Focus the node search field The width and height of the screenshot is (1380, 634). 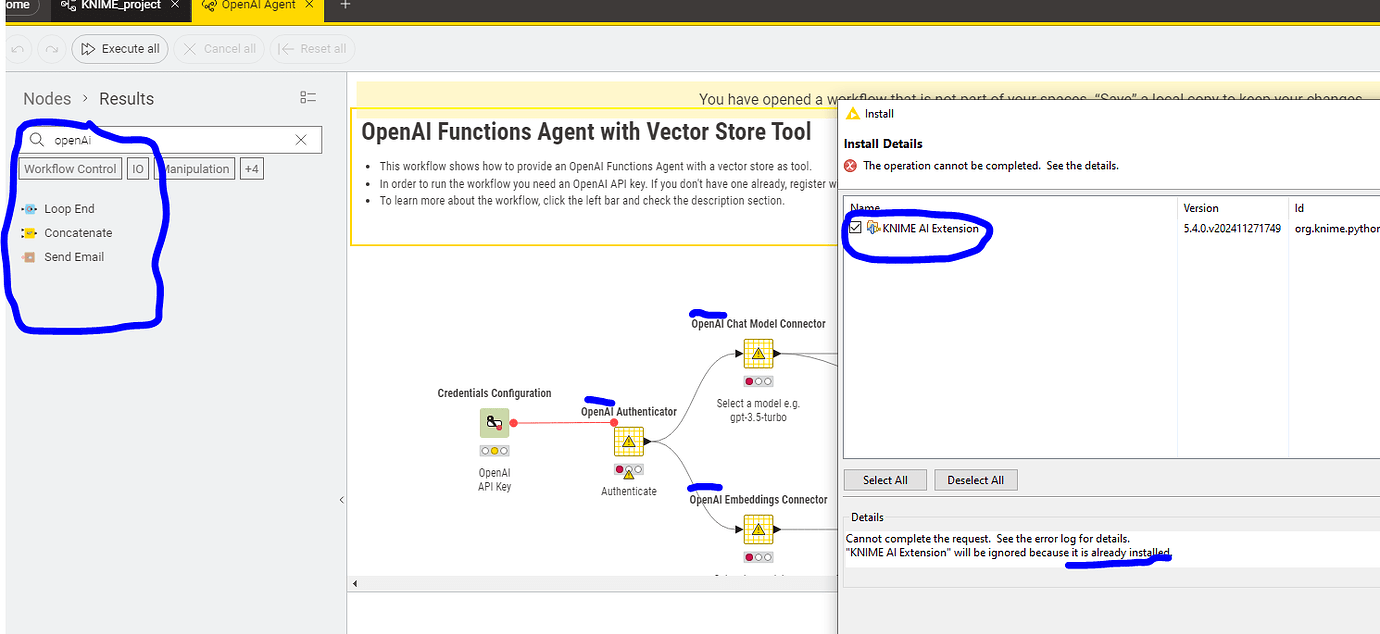(170, 140)
